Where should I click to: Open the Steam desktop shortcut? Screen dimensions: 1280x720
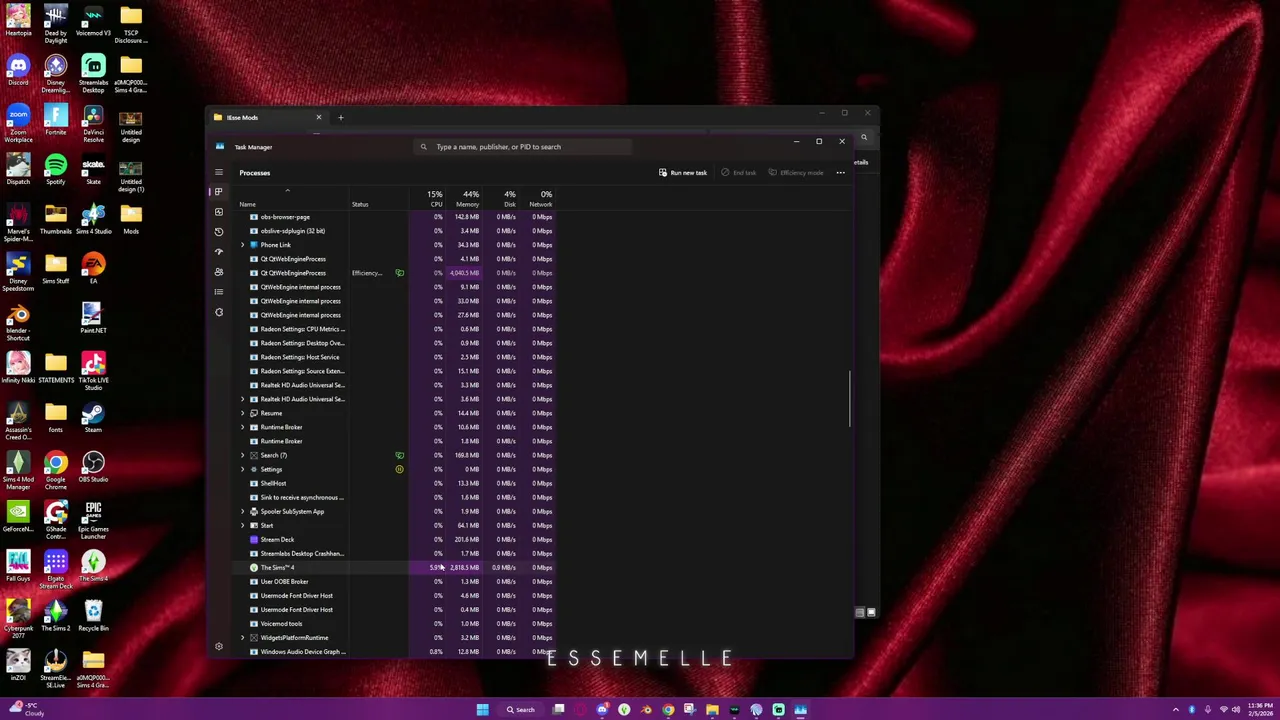[x=93, y=417]
